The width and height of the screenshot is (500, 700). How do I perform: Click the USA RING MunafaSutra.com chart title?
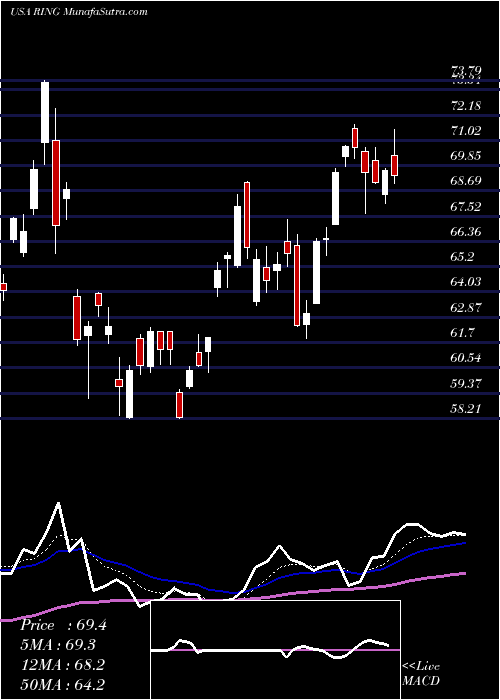(79, 11)
